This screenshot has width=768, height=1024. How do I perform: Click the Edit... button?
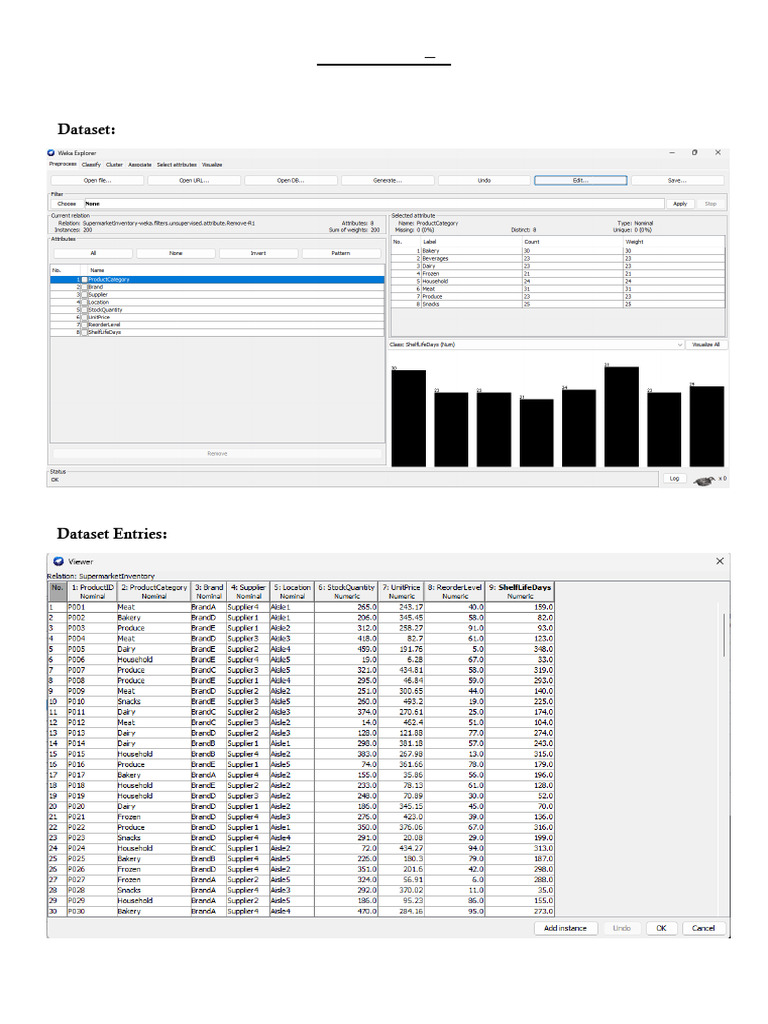pos(581,180)
